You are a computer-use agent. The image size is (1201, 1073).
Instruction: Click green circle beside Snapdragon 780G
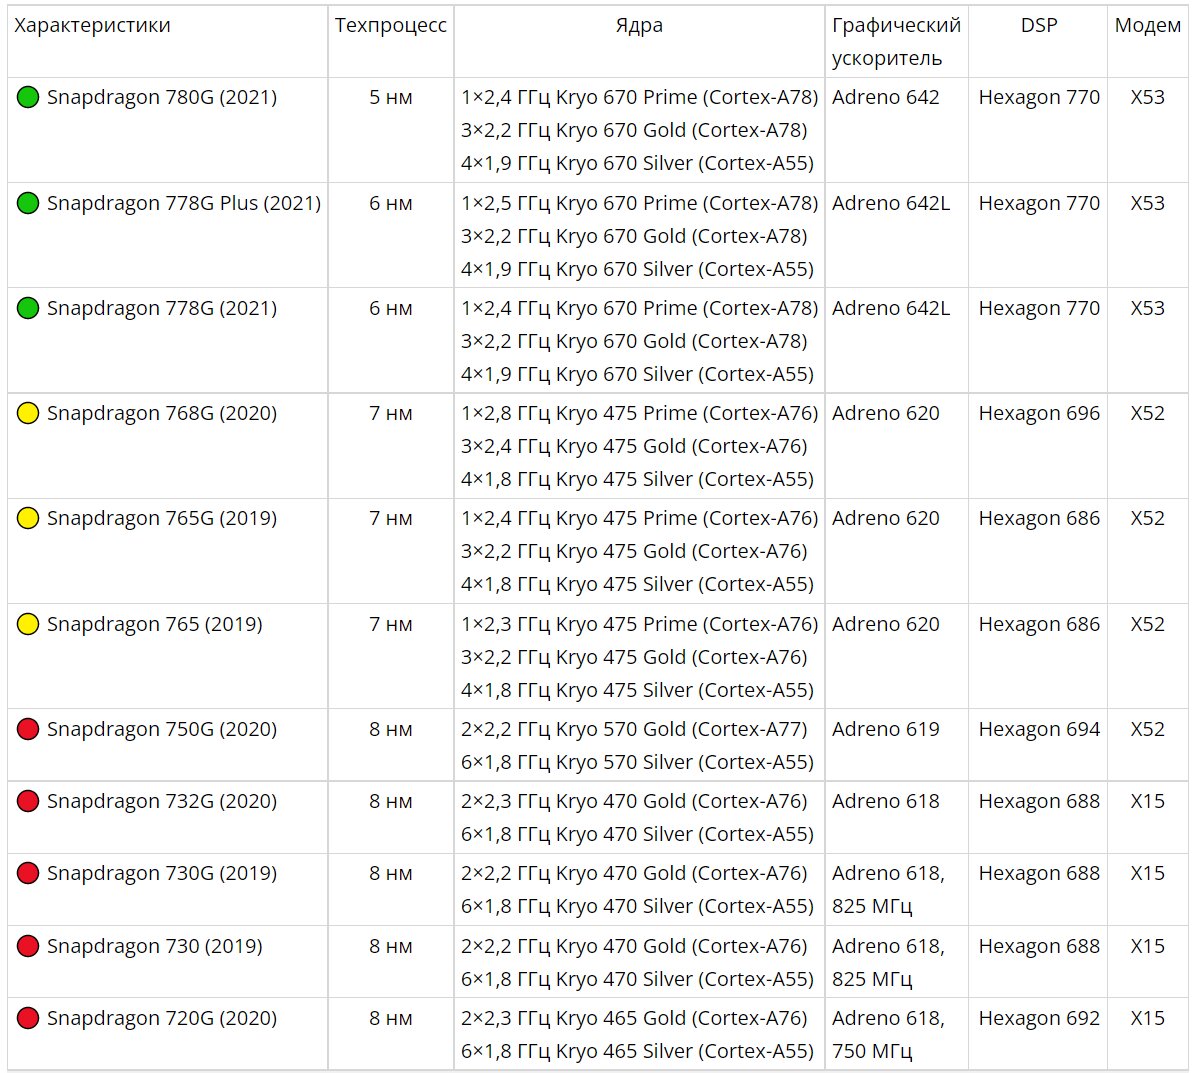click(x=28, y=97)
